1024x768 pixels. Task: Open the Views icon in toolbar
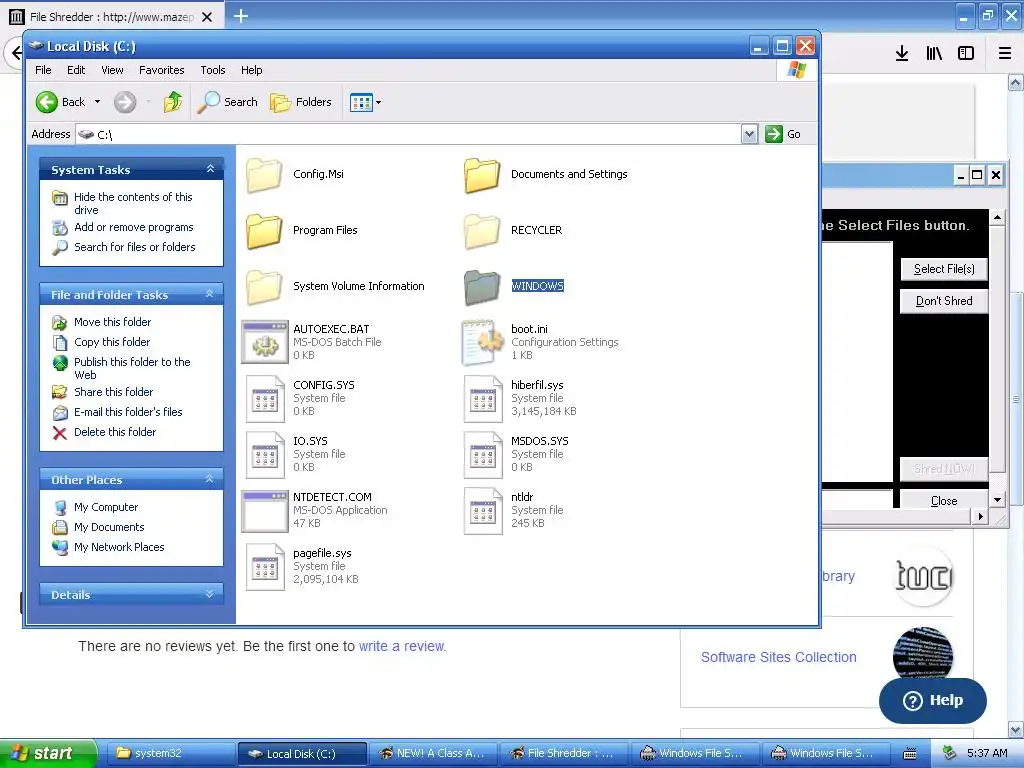pos(361,102)
